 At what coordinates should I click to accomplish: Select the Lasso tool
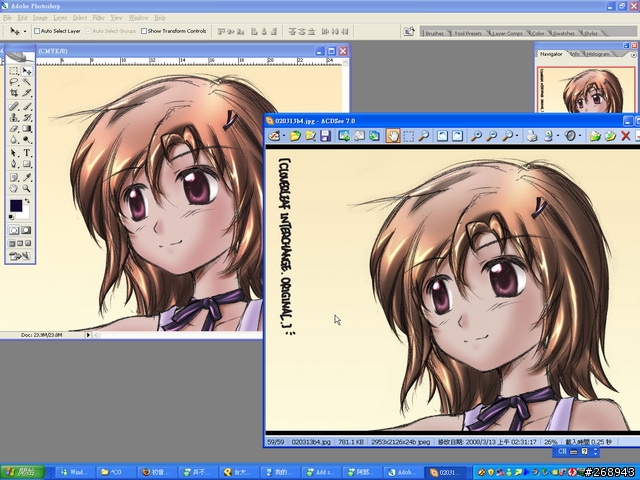13,82
